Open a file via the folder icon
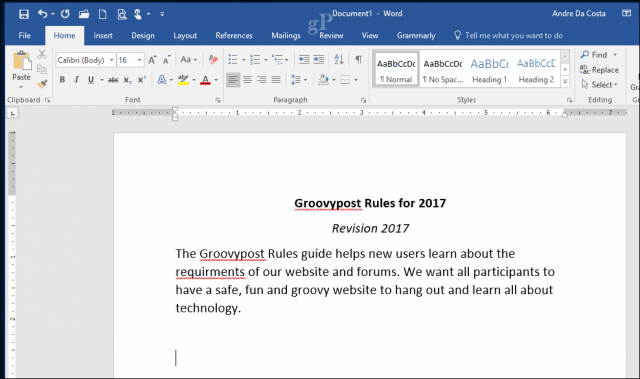Screen dimensions: 640x379 coord(84,14)
